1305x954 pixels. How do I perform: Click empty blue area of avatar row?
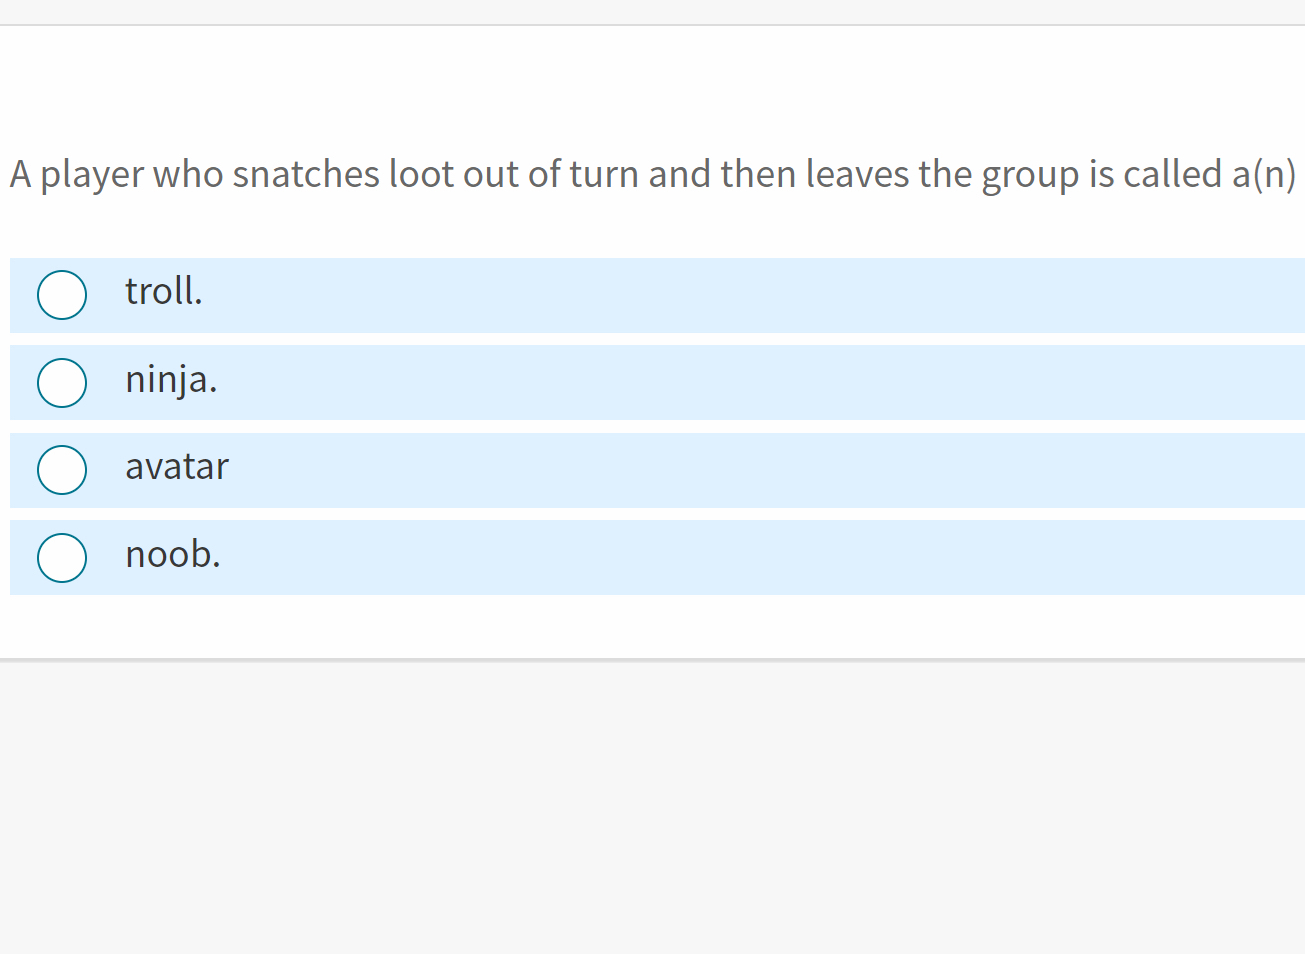750,470
